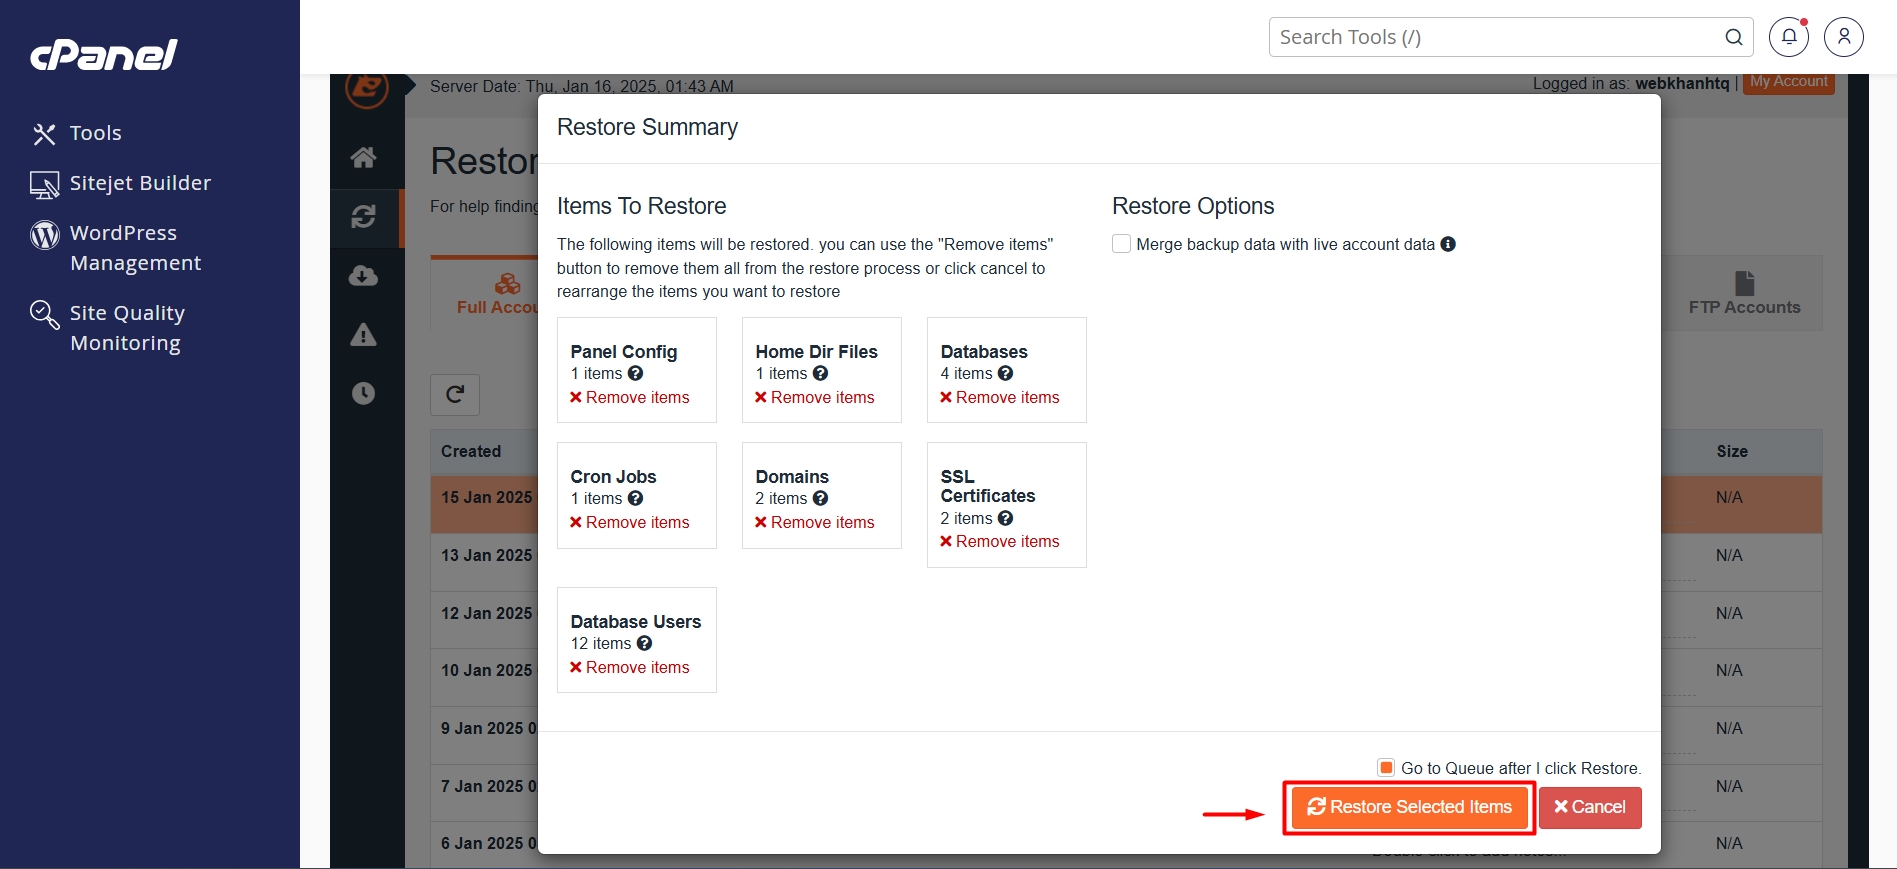Click help icon next to Databases items

1006,373
